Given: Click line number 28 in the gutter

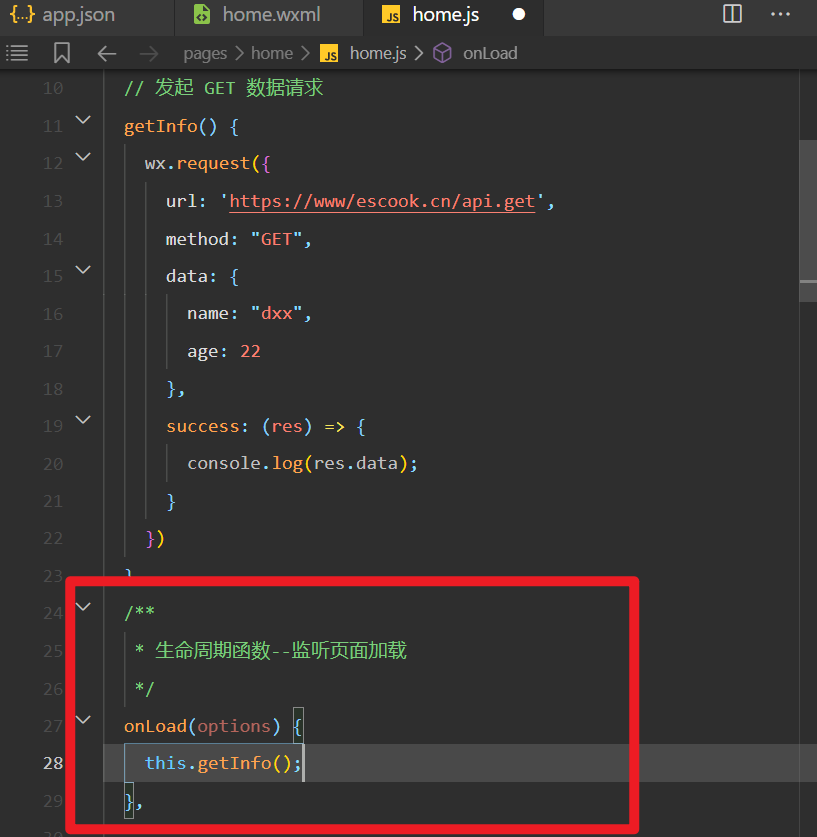Looking at the screenshot, I should [53, 763].
